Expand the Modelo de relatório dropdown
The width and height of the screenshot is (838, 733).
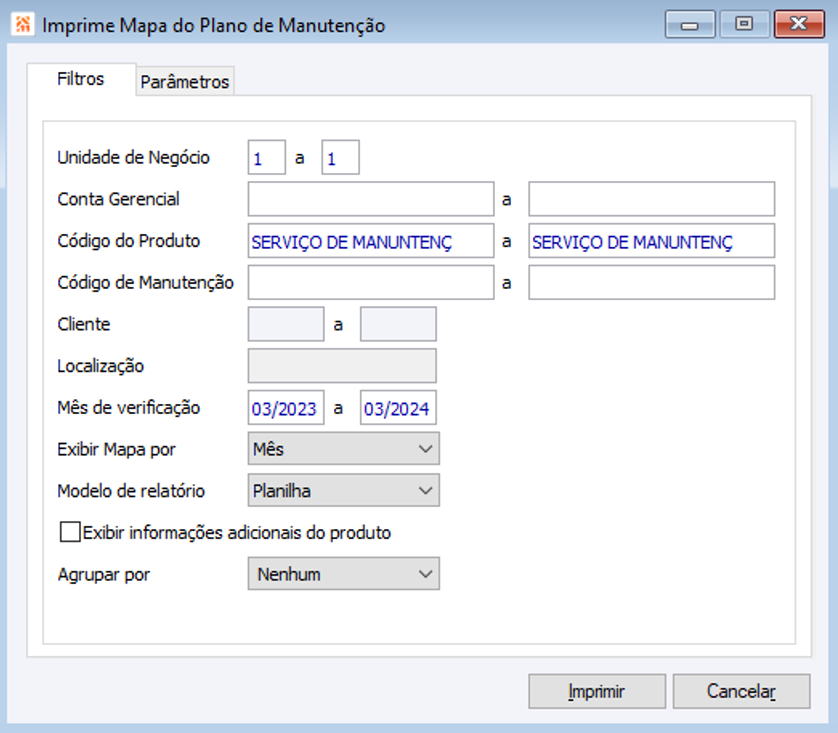343,491
